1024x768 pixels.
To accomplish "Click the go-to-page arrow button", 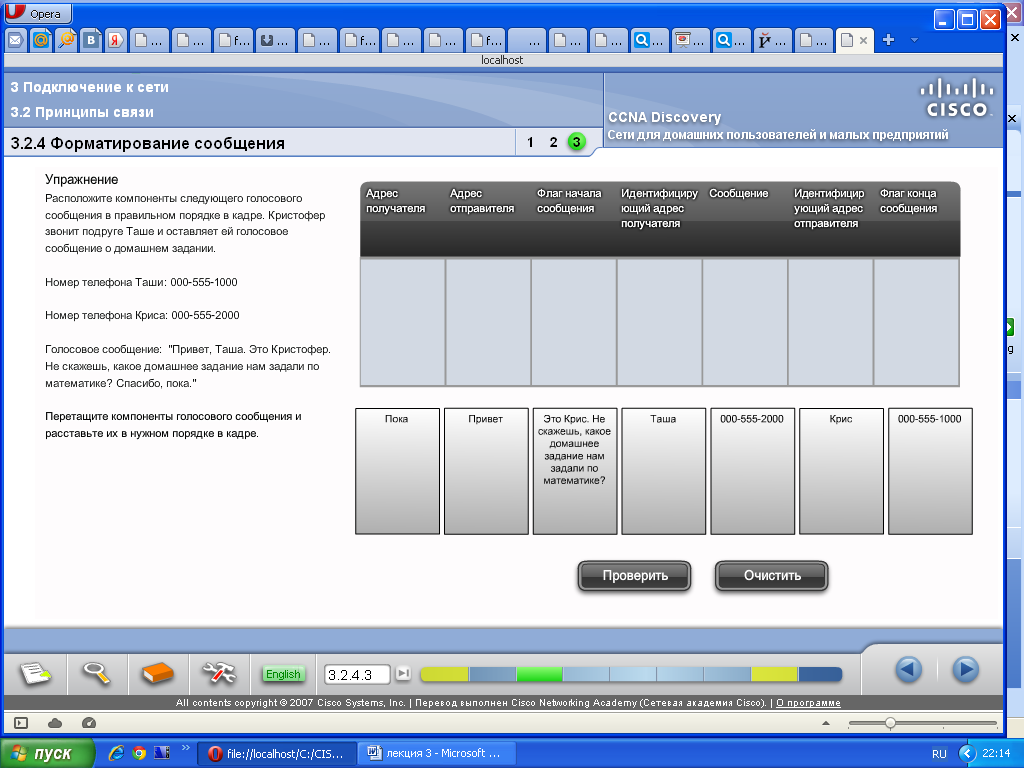I will 404,673.
